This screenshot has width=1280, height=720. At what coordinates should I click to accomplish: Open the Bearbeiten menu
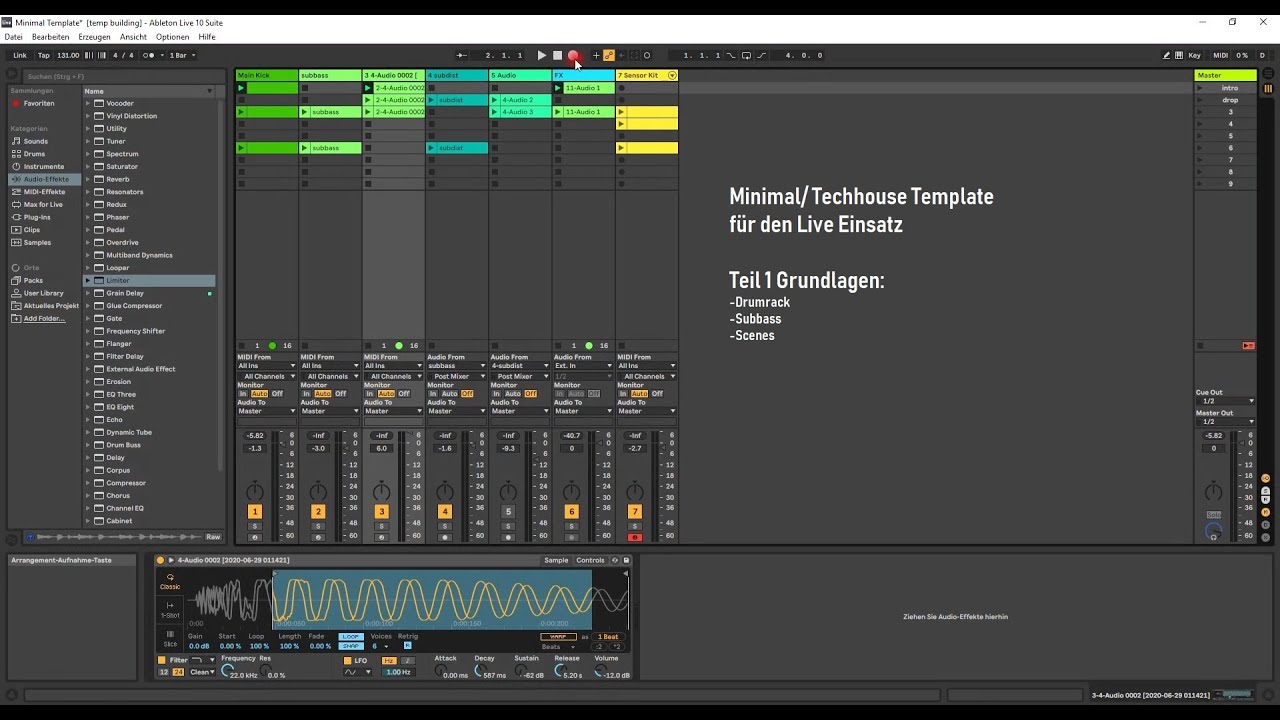(x=51, y=37)
